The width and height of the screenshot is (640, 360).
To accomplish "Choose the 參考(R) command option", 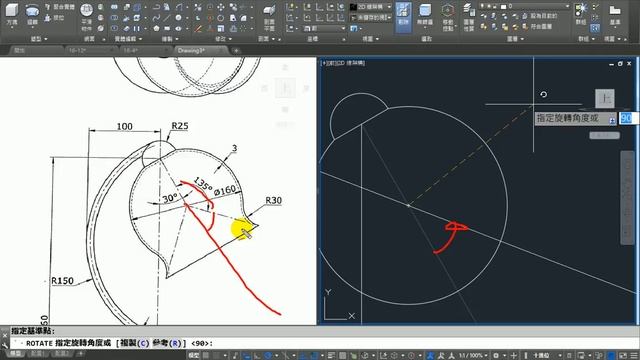I will (167, 343).
